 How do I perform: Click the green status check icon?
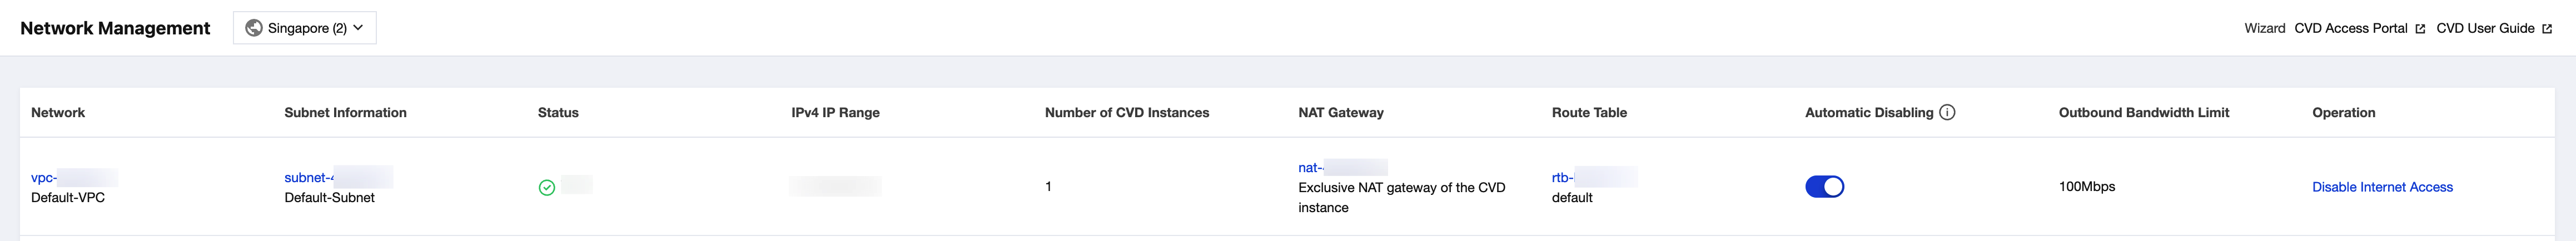pyautogui.click(x=547, y=187)
